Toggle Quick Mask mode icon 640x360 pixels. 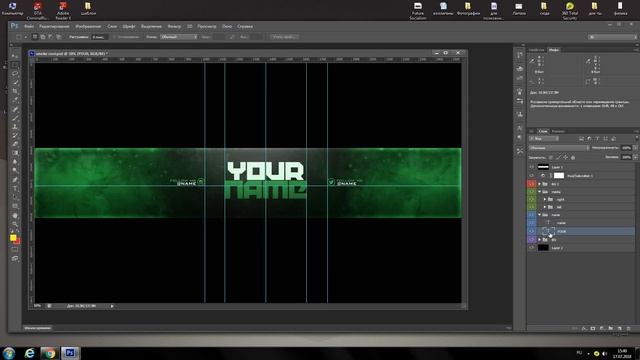[x=15, y=249]
